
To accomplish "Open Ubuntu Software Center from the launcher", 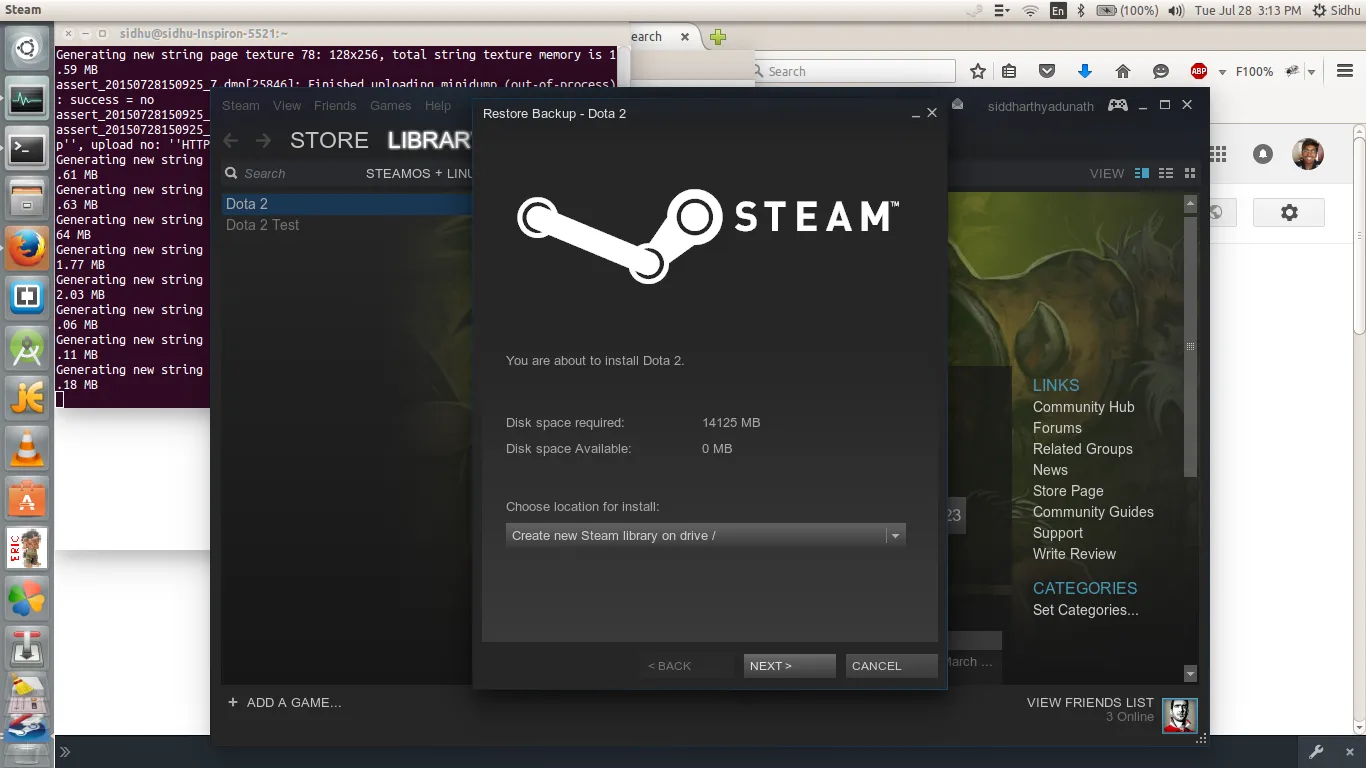I will [26, 498].
